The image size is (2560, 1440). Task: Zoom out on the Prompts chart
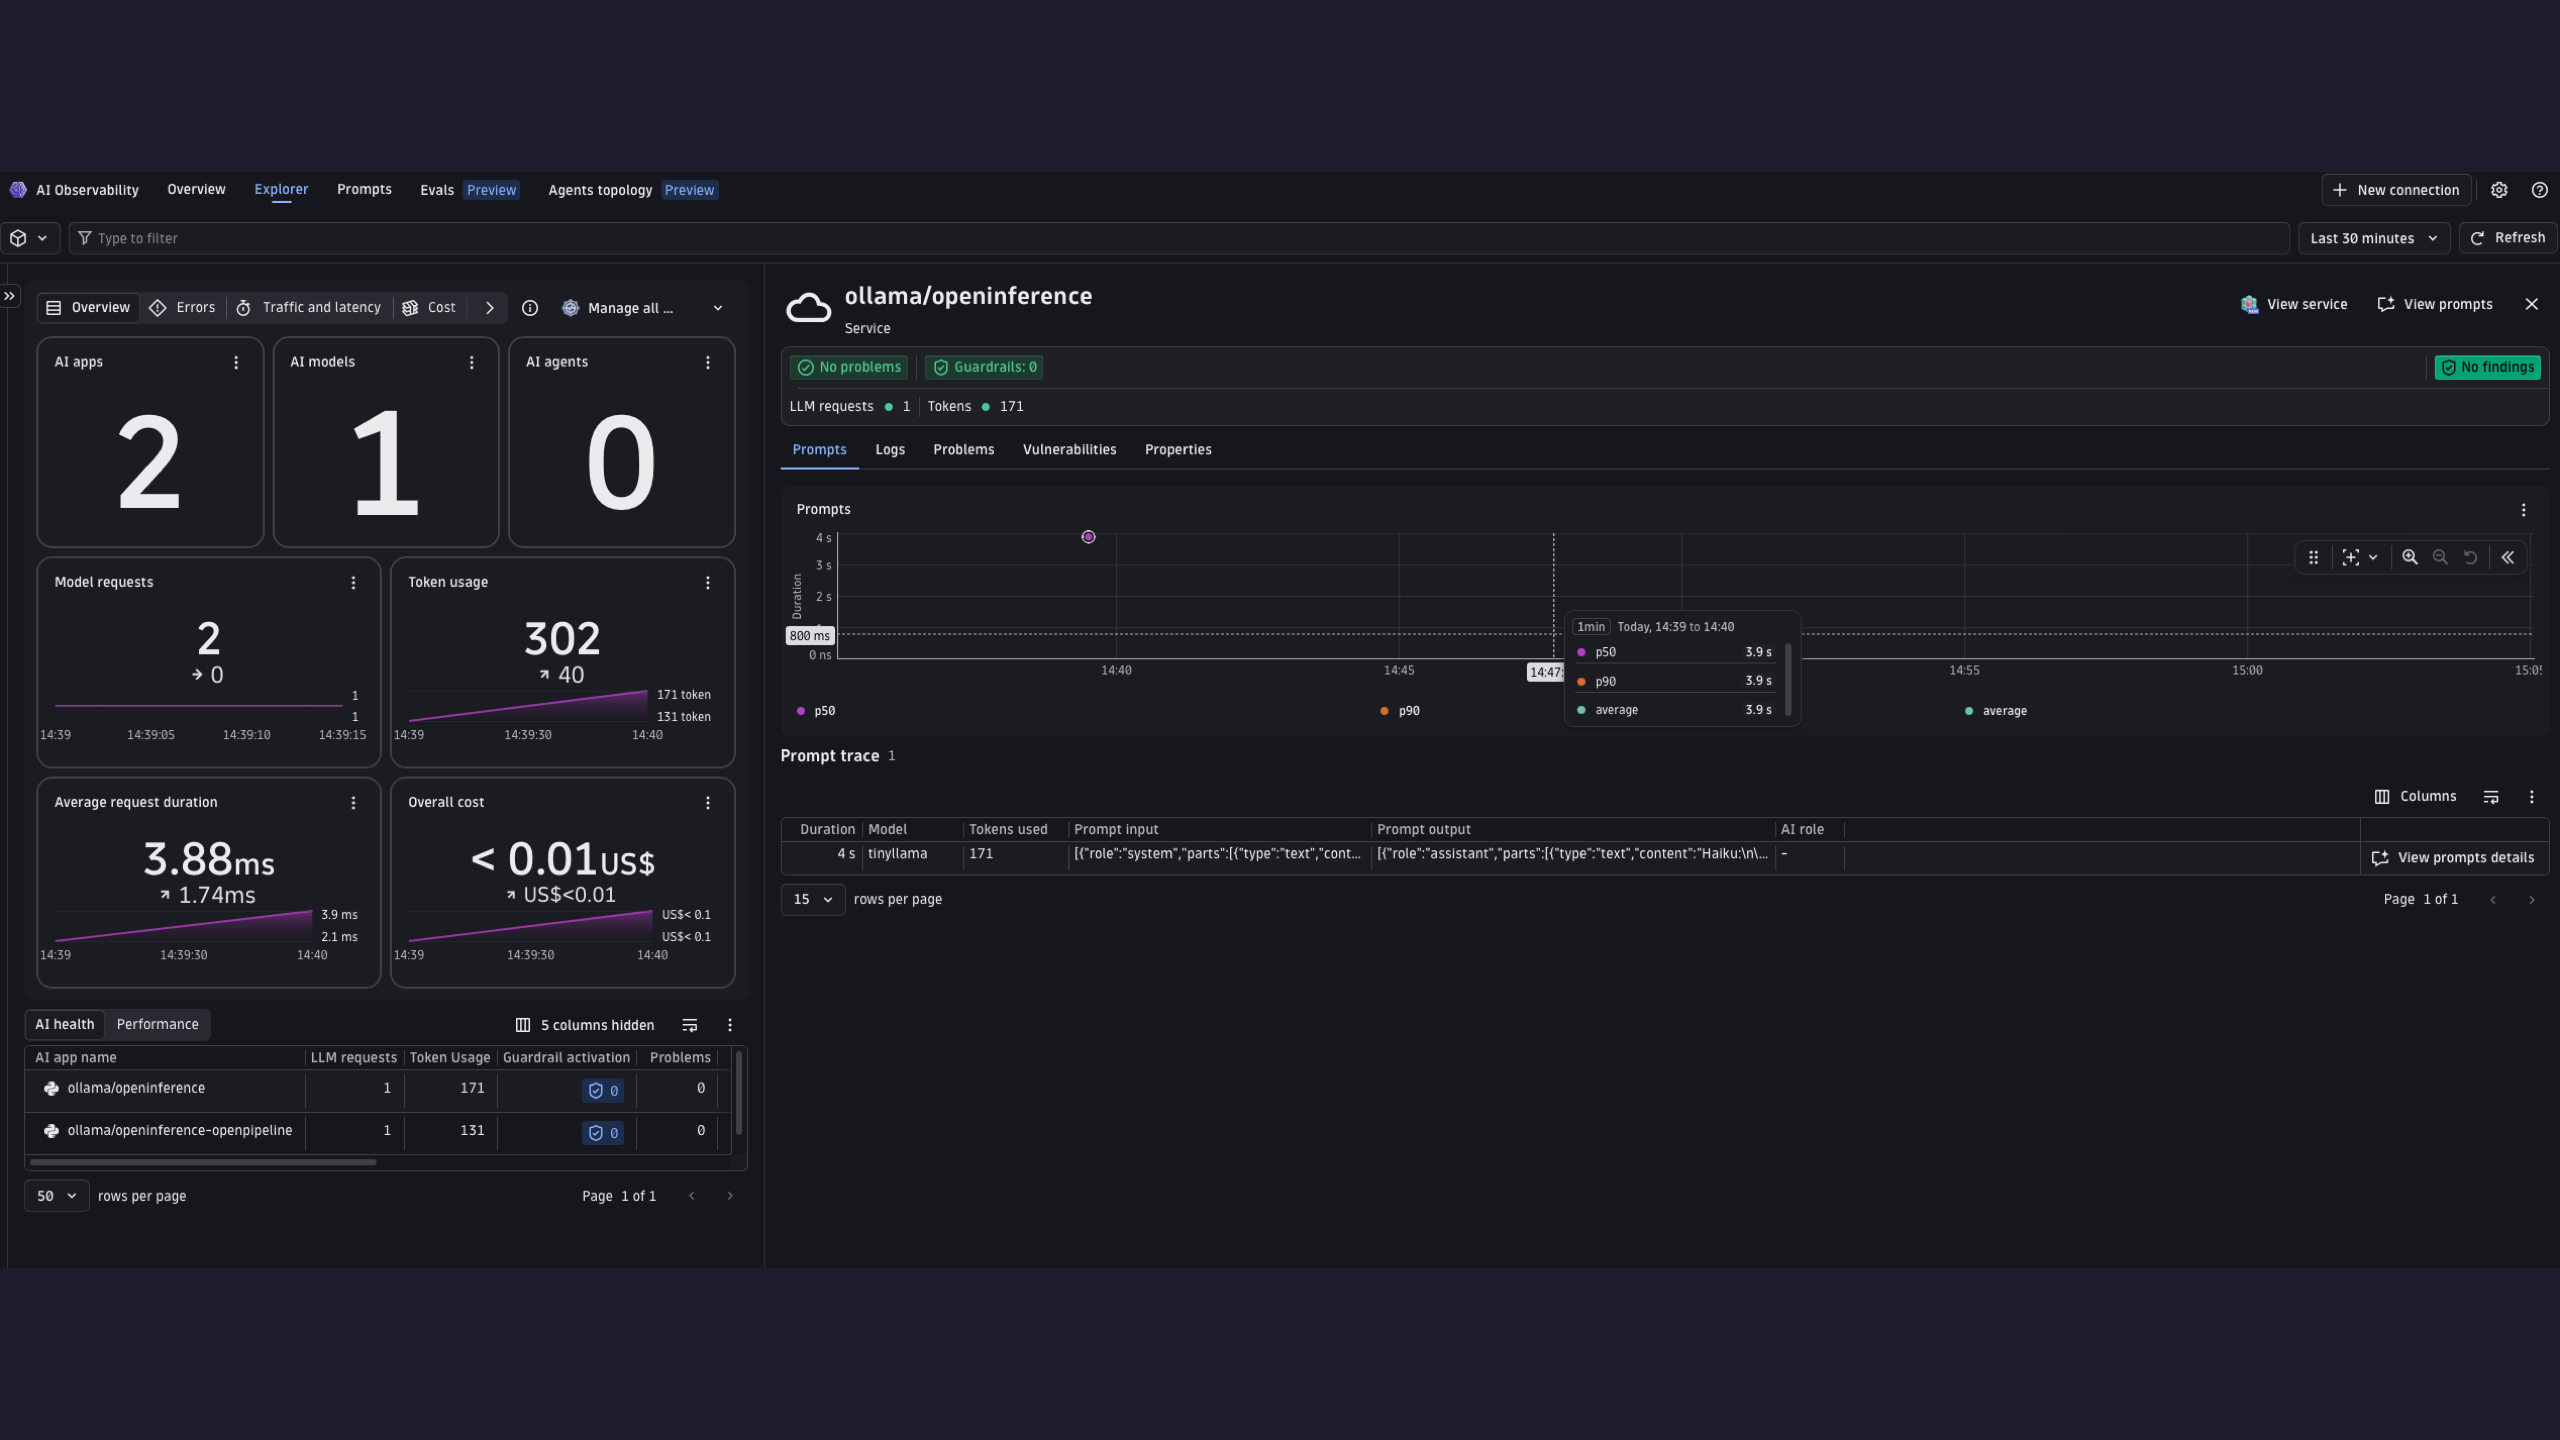pyautogui.click(x=2440, y=558)
